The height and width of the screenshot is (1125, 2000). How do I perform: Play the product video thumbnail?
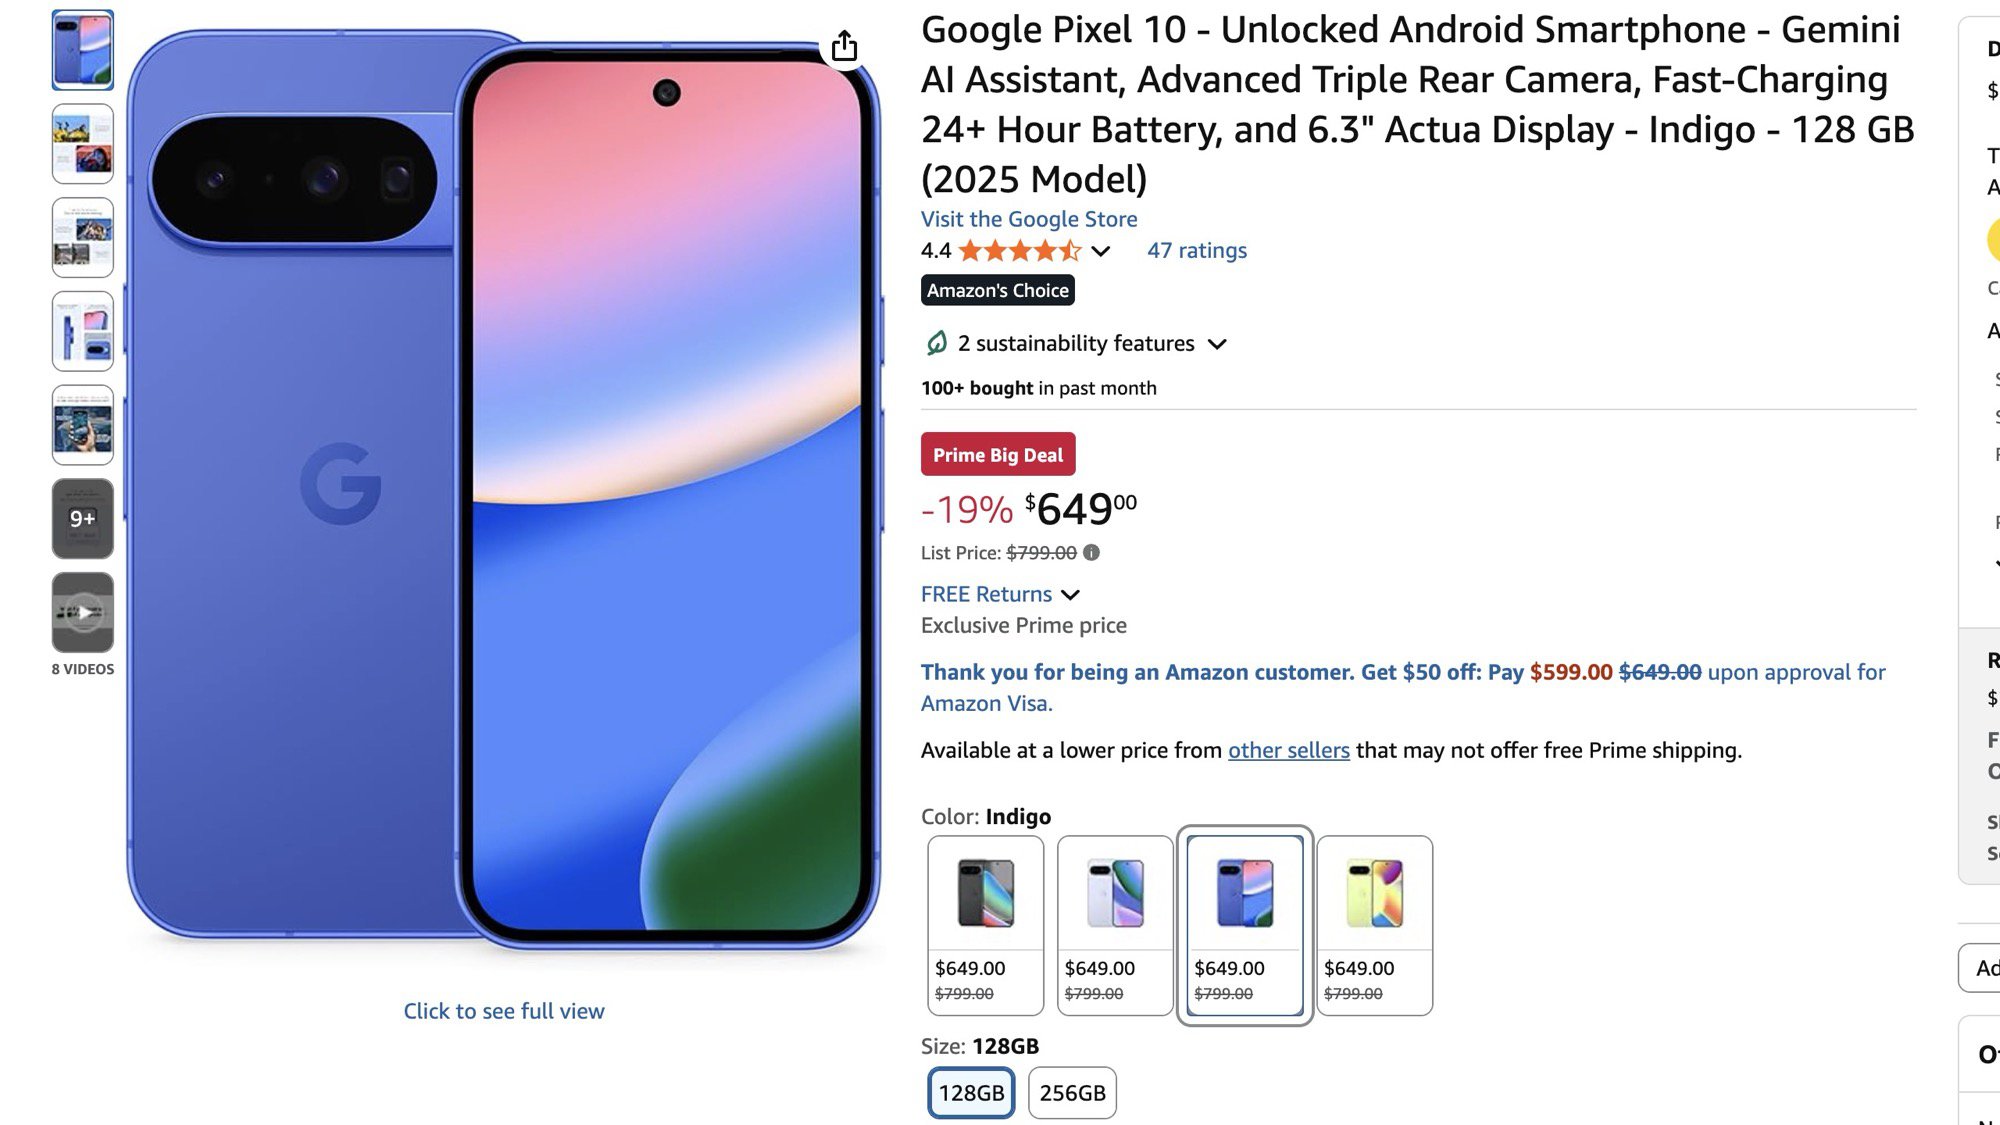point(83,612)
